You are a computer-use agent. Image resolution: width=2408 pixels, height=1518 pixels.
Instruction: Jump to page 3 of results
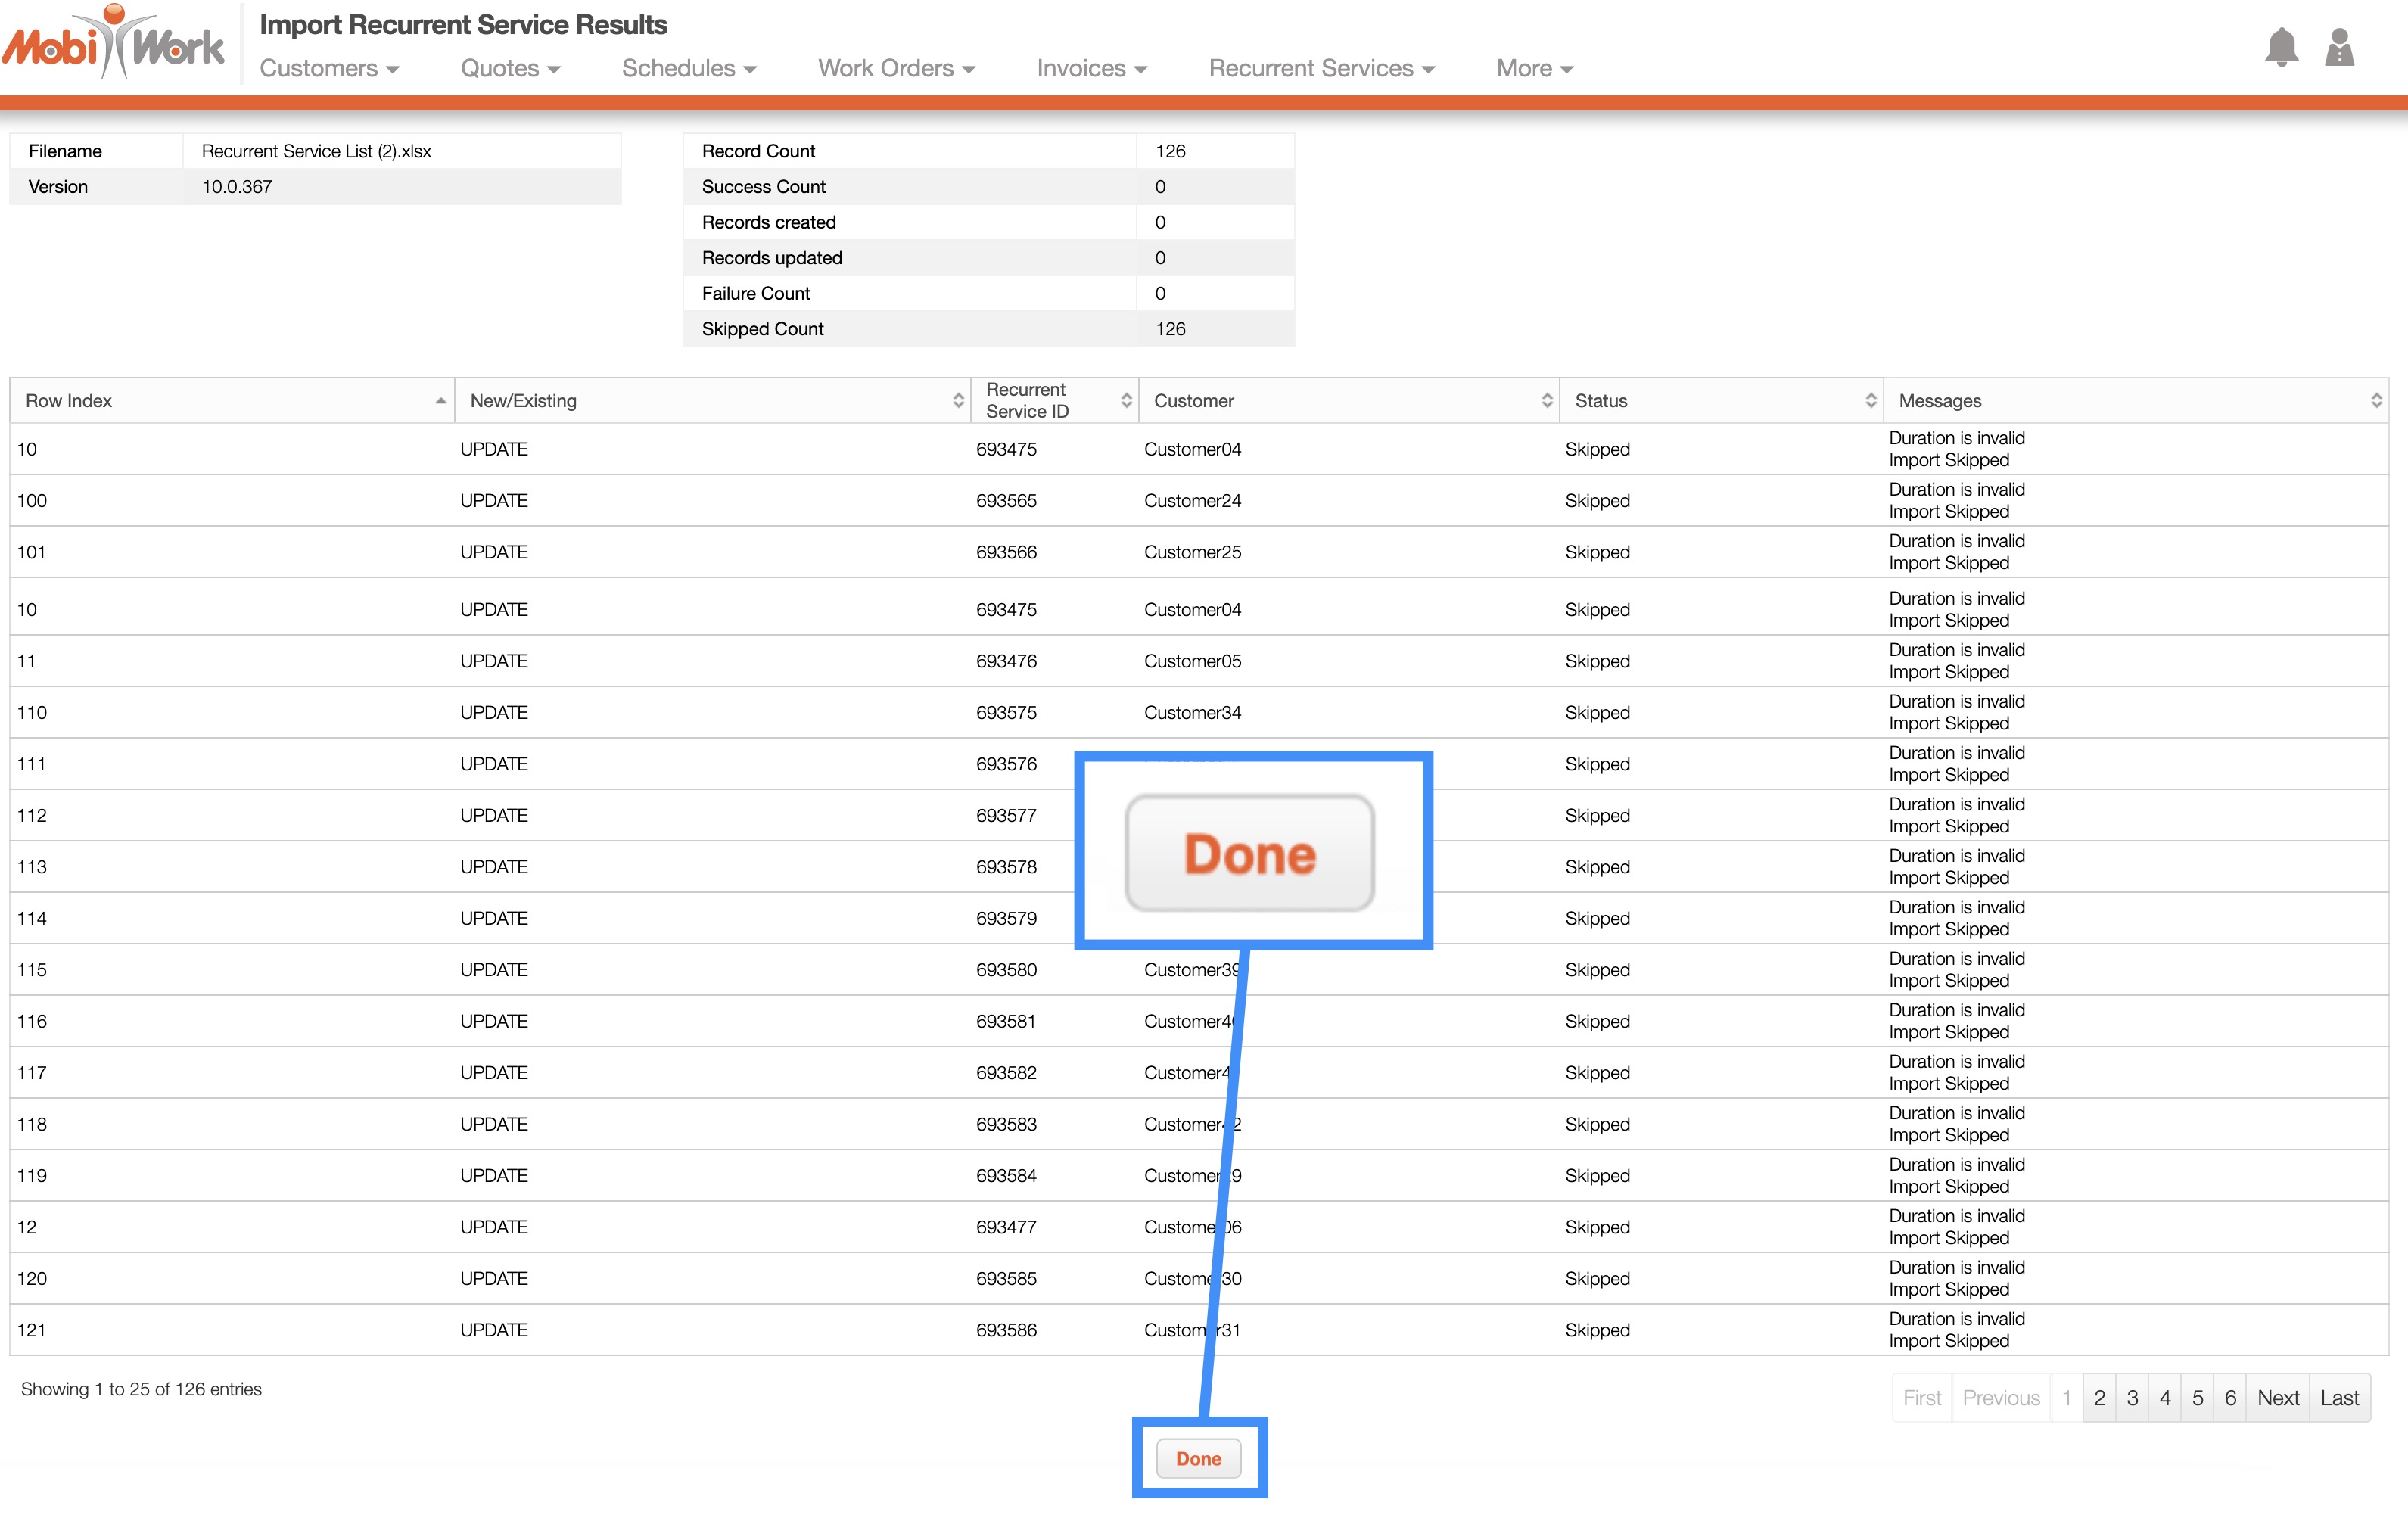pyautogui.click(x=2131, y=1397)
